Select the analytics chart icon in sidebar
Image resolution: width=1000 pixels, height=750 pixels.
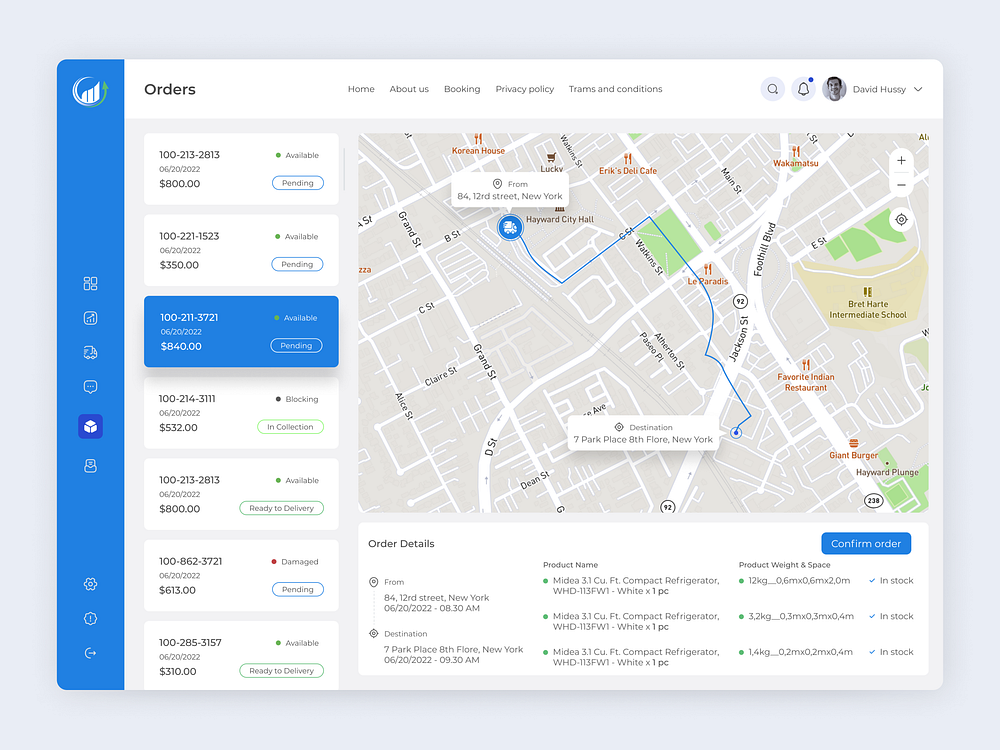coord(90,317)
